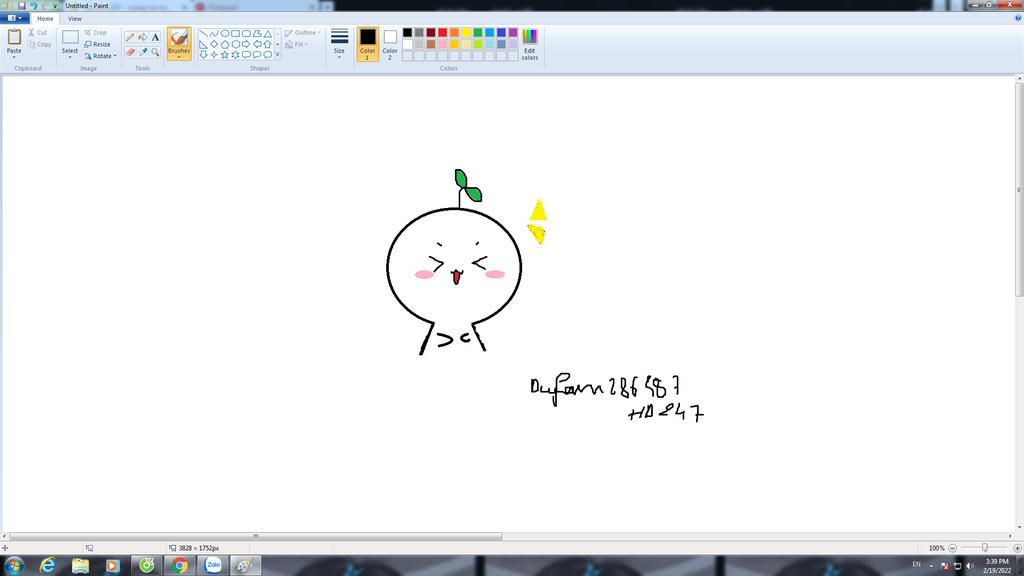Click the zoom out minus button
The width and height of the screenshot is (1024, 576).
(953, 548)
